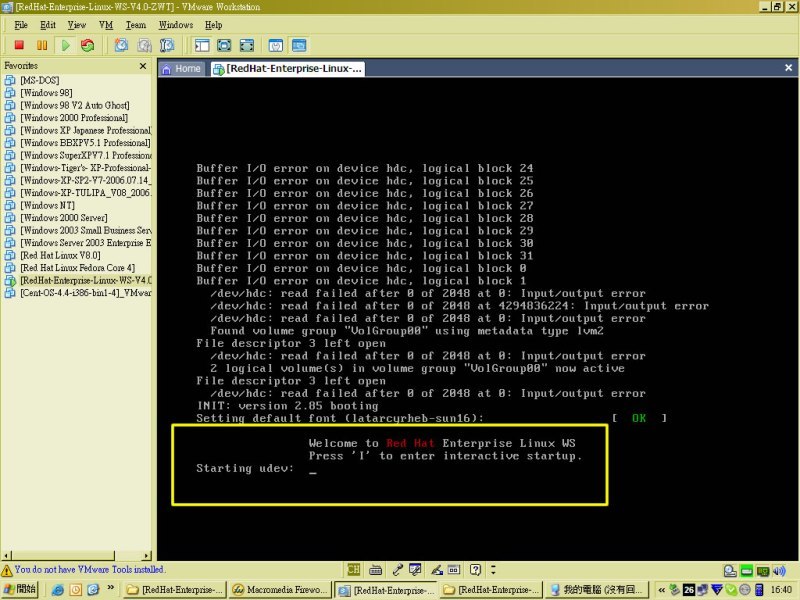Click the network adapter status icon

tap(763, 570)
